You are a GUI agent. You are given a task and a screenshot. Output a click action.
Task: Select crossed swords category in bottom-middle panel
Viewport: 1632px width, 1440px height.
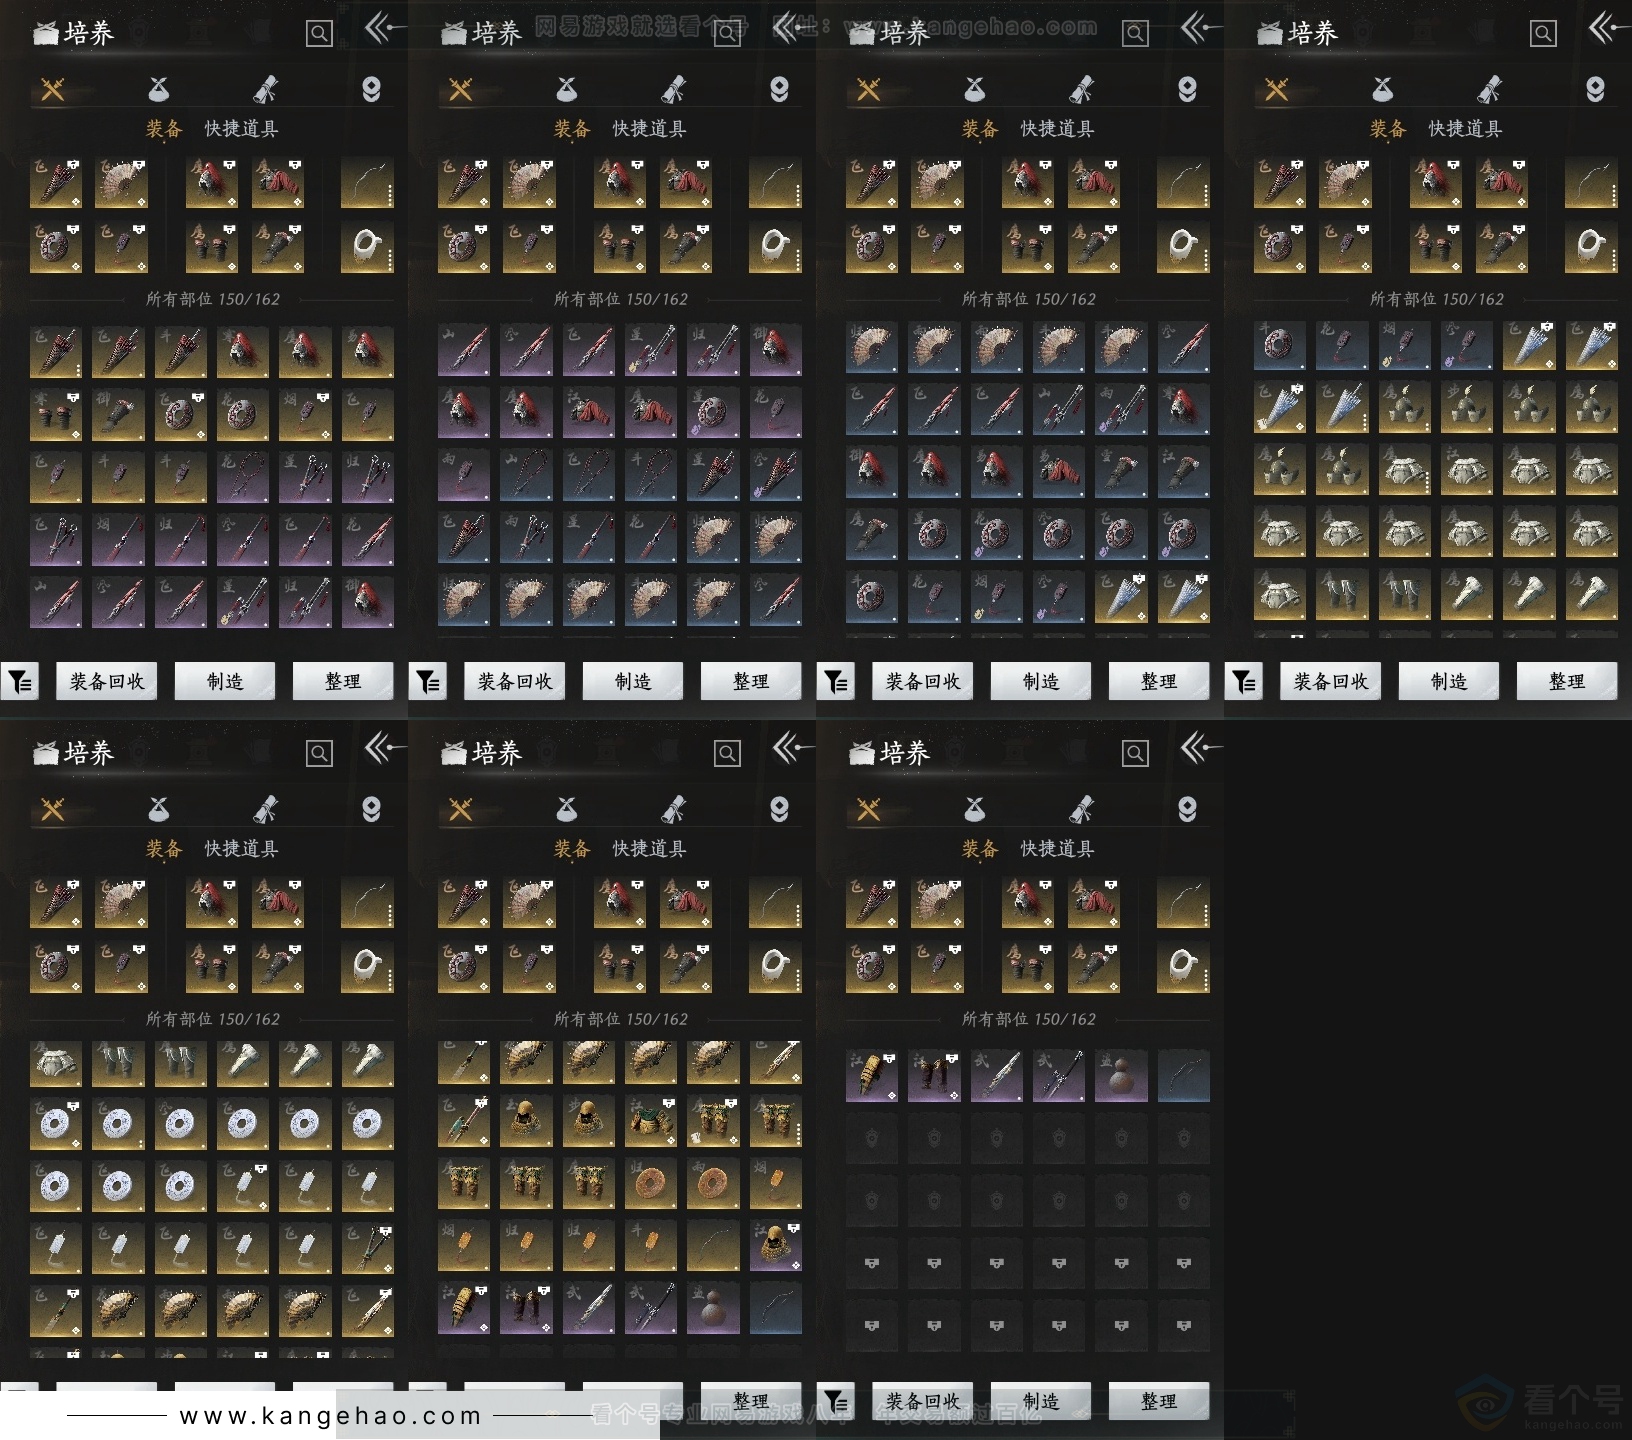[461, 809]
